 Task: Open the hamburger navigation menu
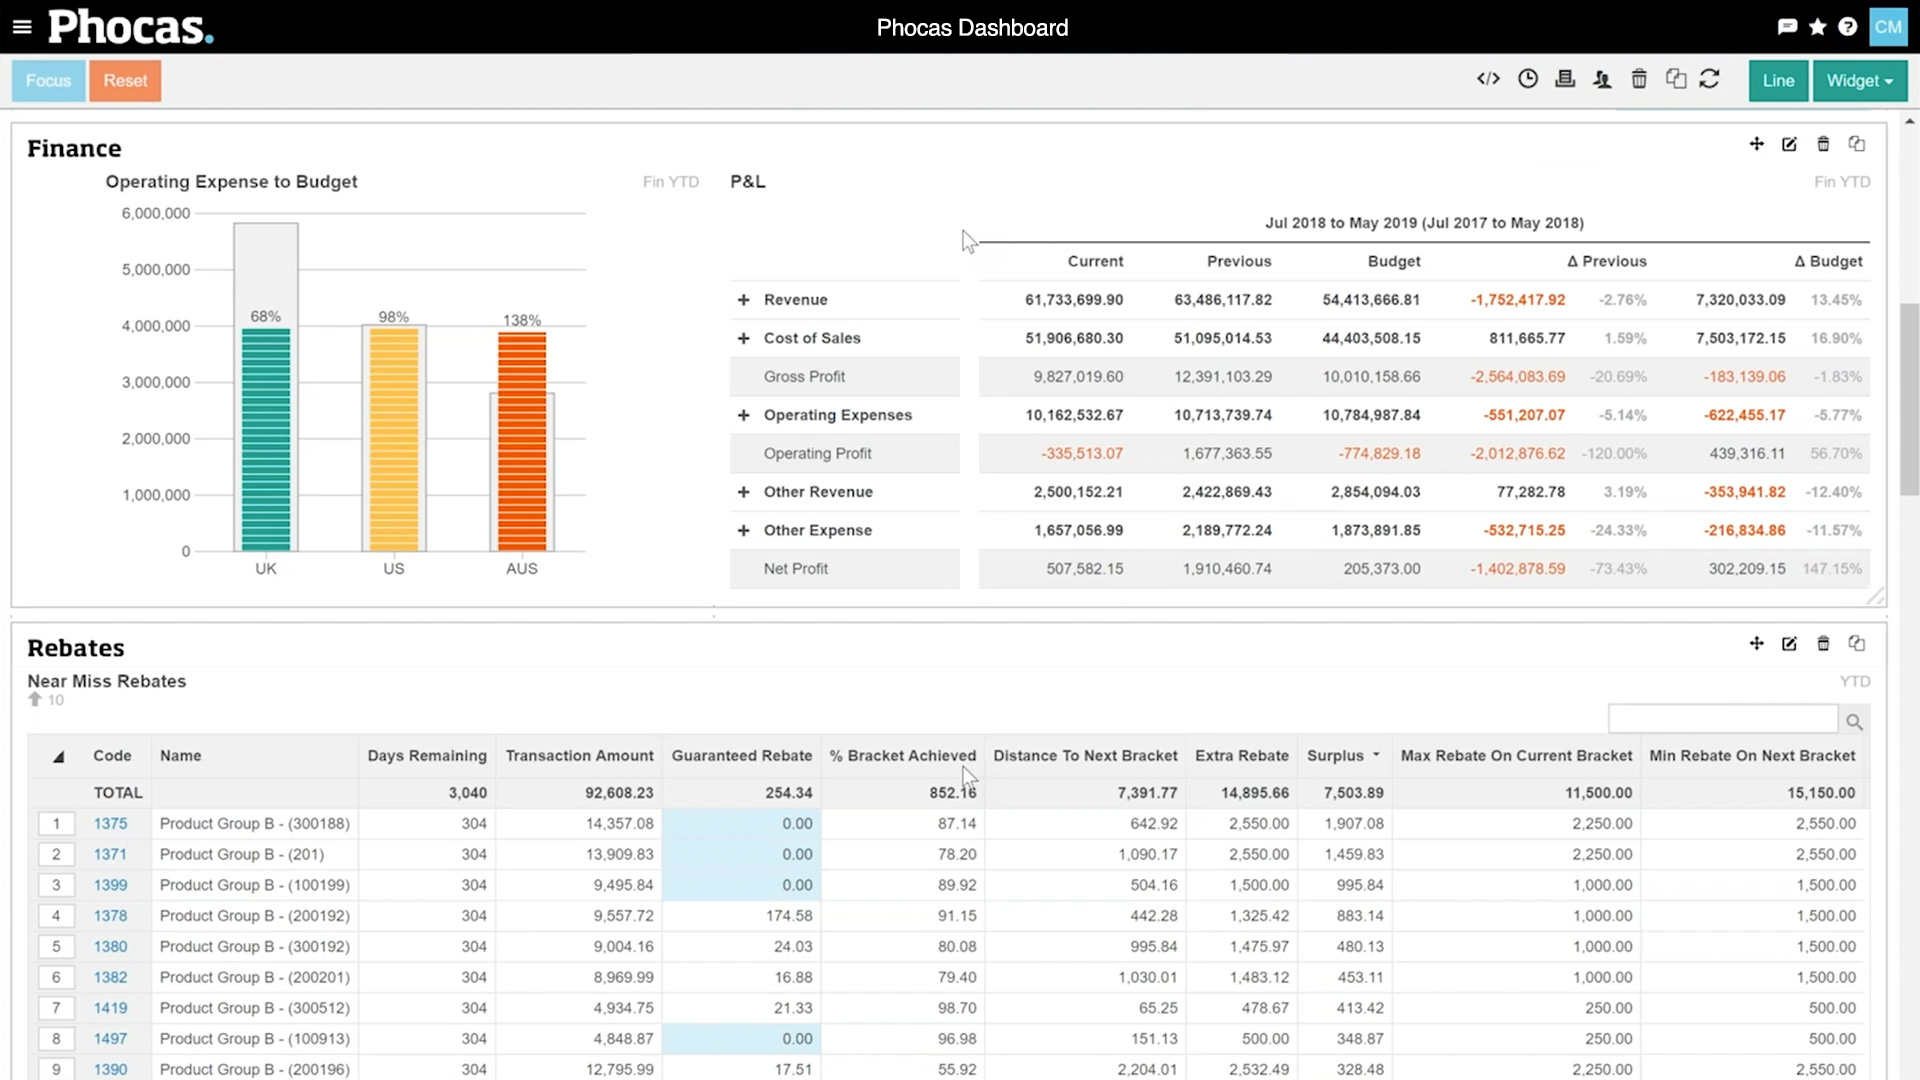[x=22, y=27]
